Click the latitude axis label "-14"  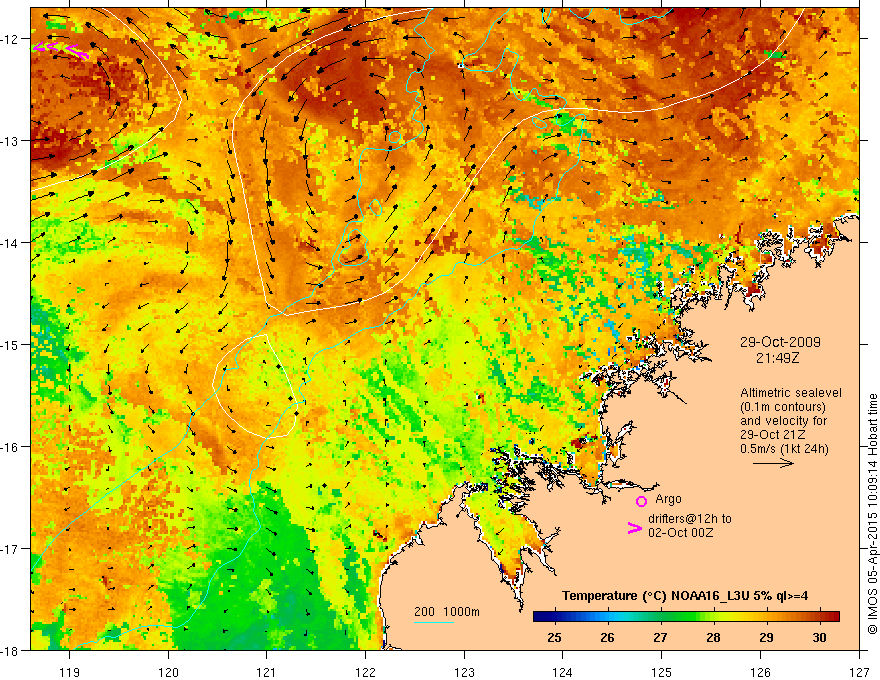[x=10, y=243]
